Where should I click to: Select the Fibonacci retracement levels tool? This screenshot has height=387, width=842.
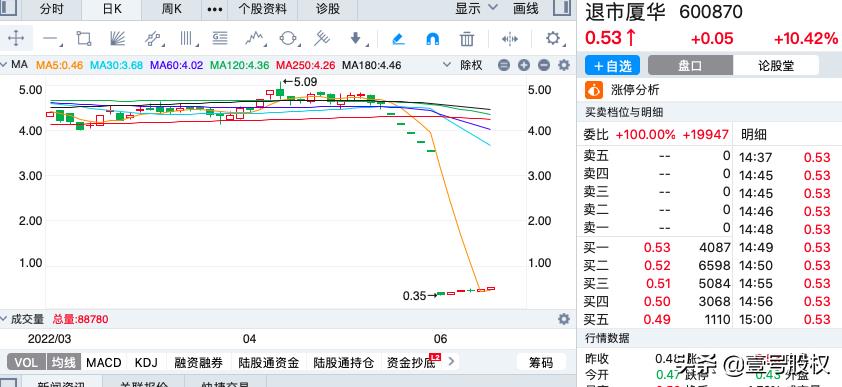pos(220,38)
